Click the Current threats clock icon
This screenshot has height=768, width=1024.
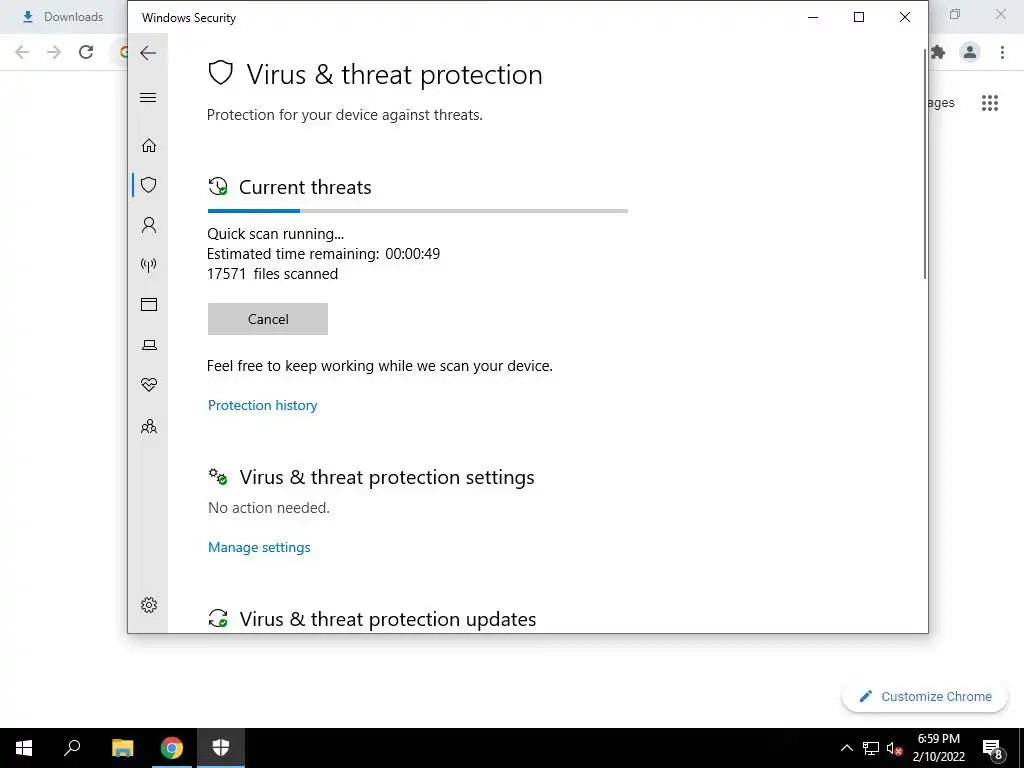tap(217, 187)
